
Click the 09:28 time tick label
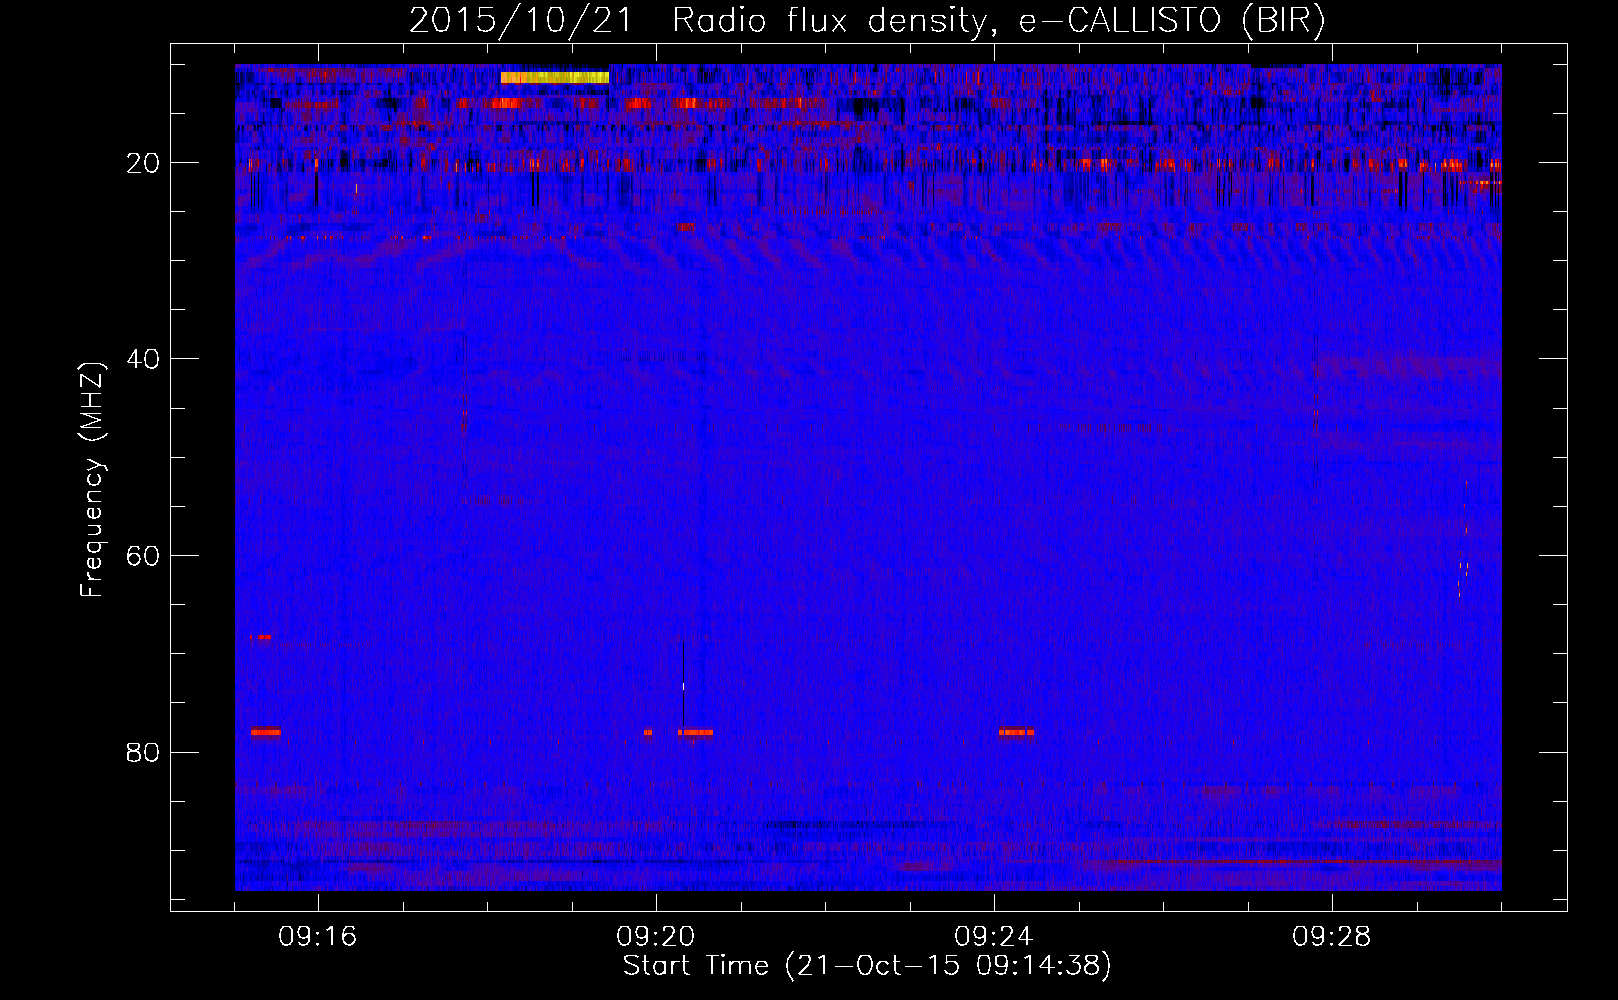1332,937
